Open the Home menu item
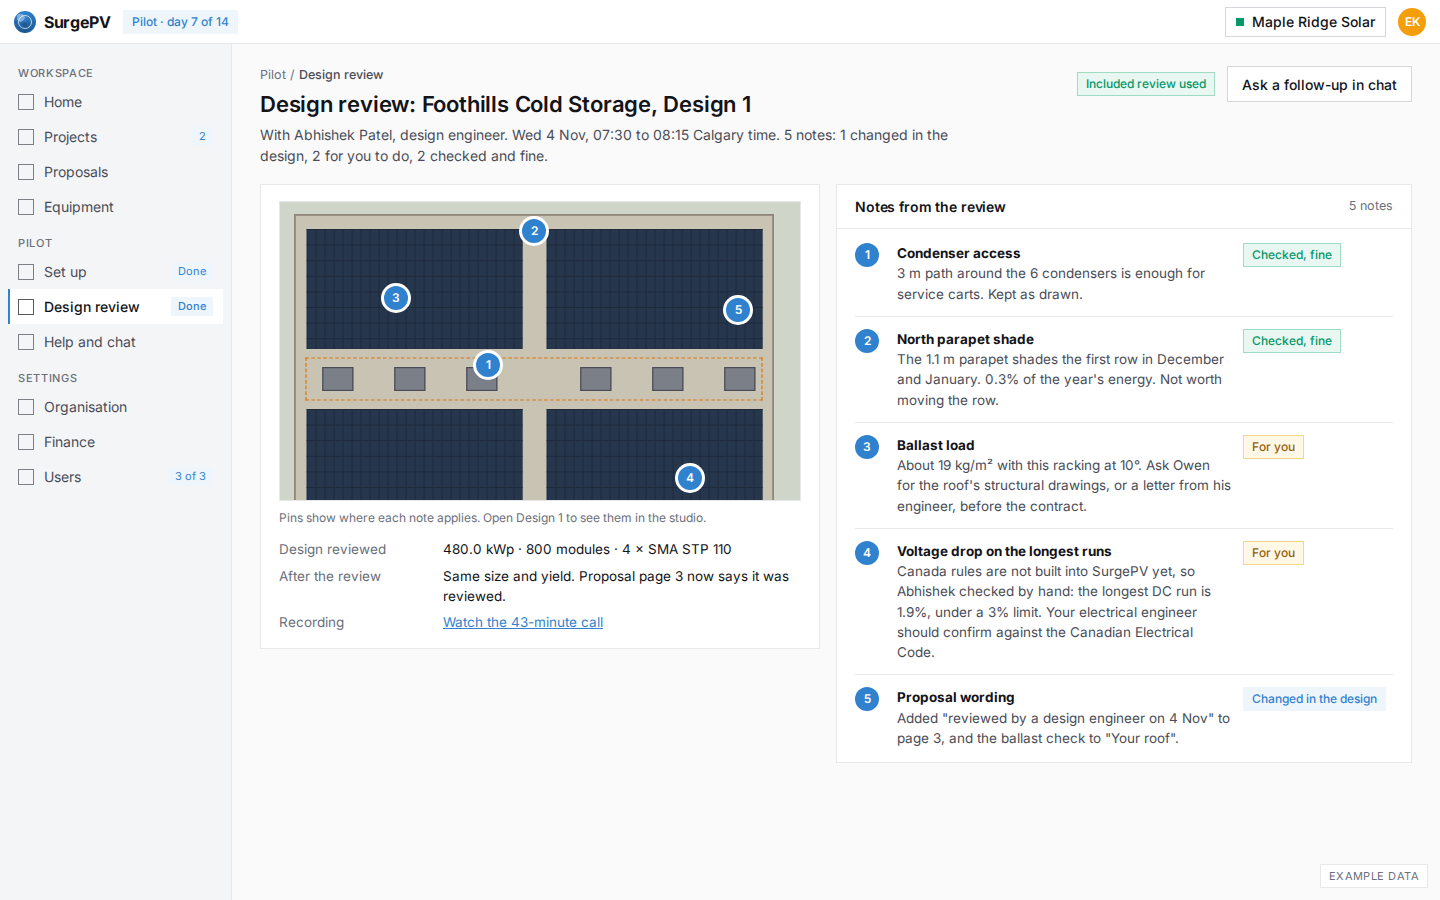This screenshot has width=1440, height=900. point(115,102)
